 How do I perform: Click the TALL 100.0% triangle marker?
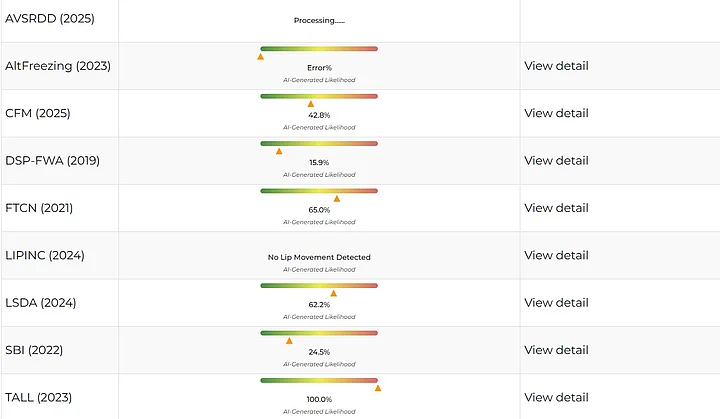(x=378, y=387)
